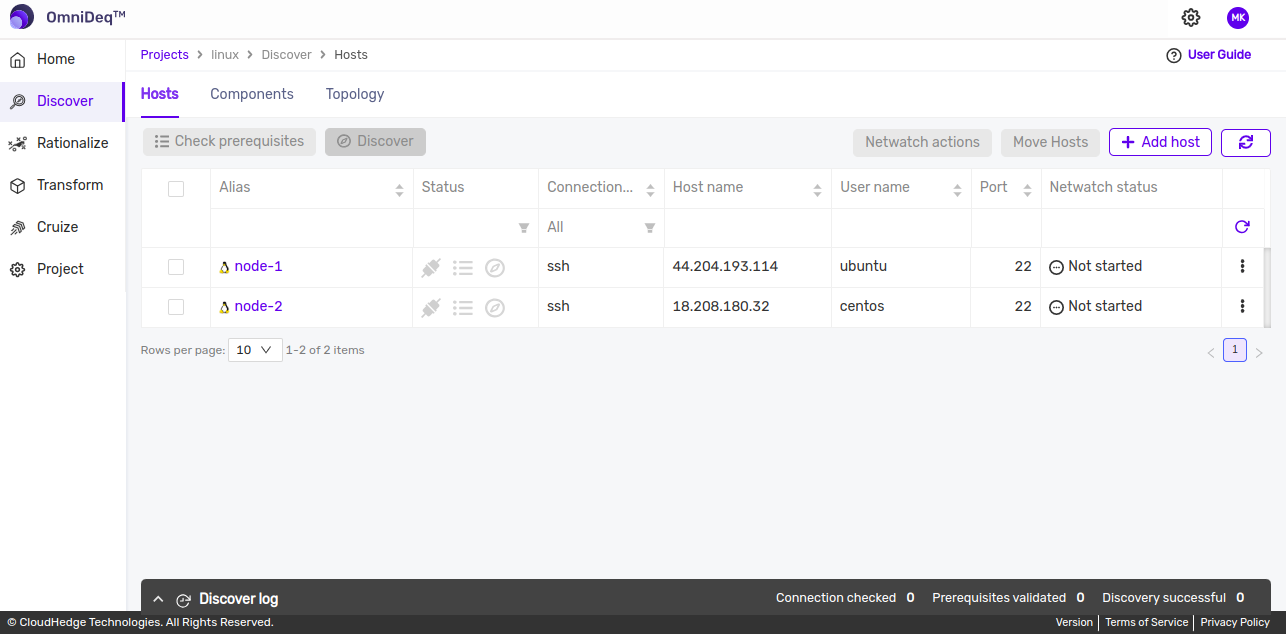
Task: Refresh hosts list with purple refresh button
Action: click(x=1245, y=142)
